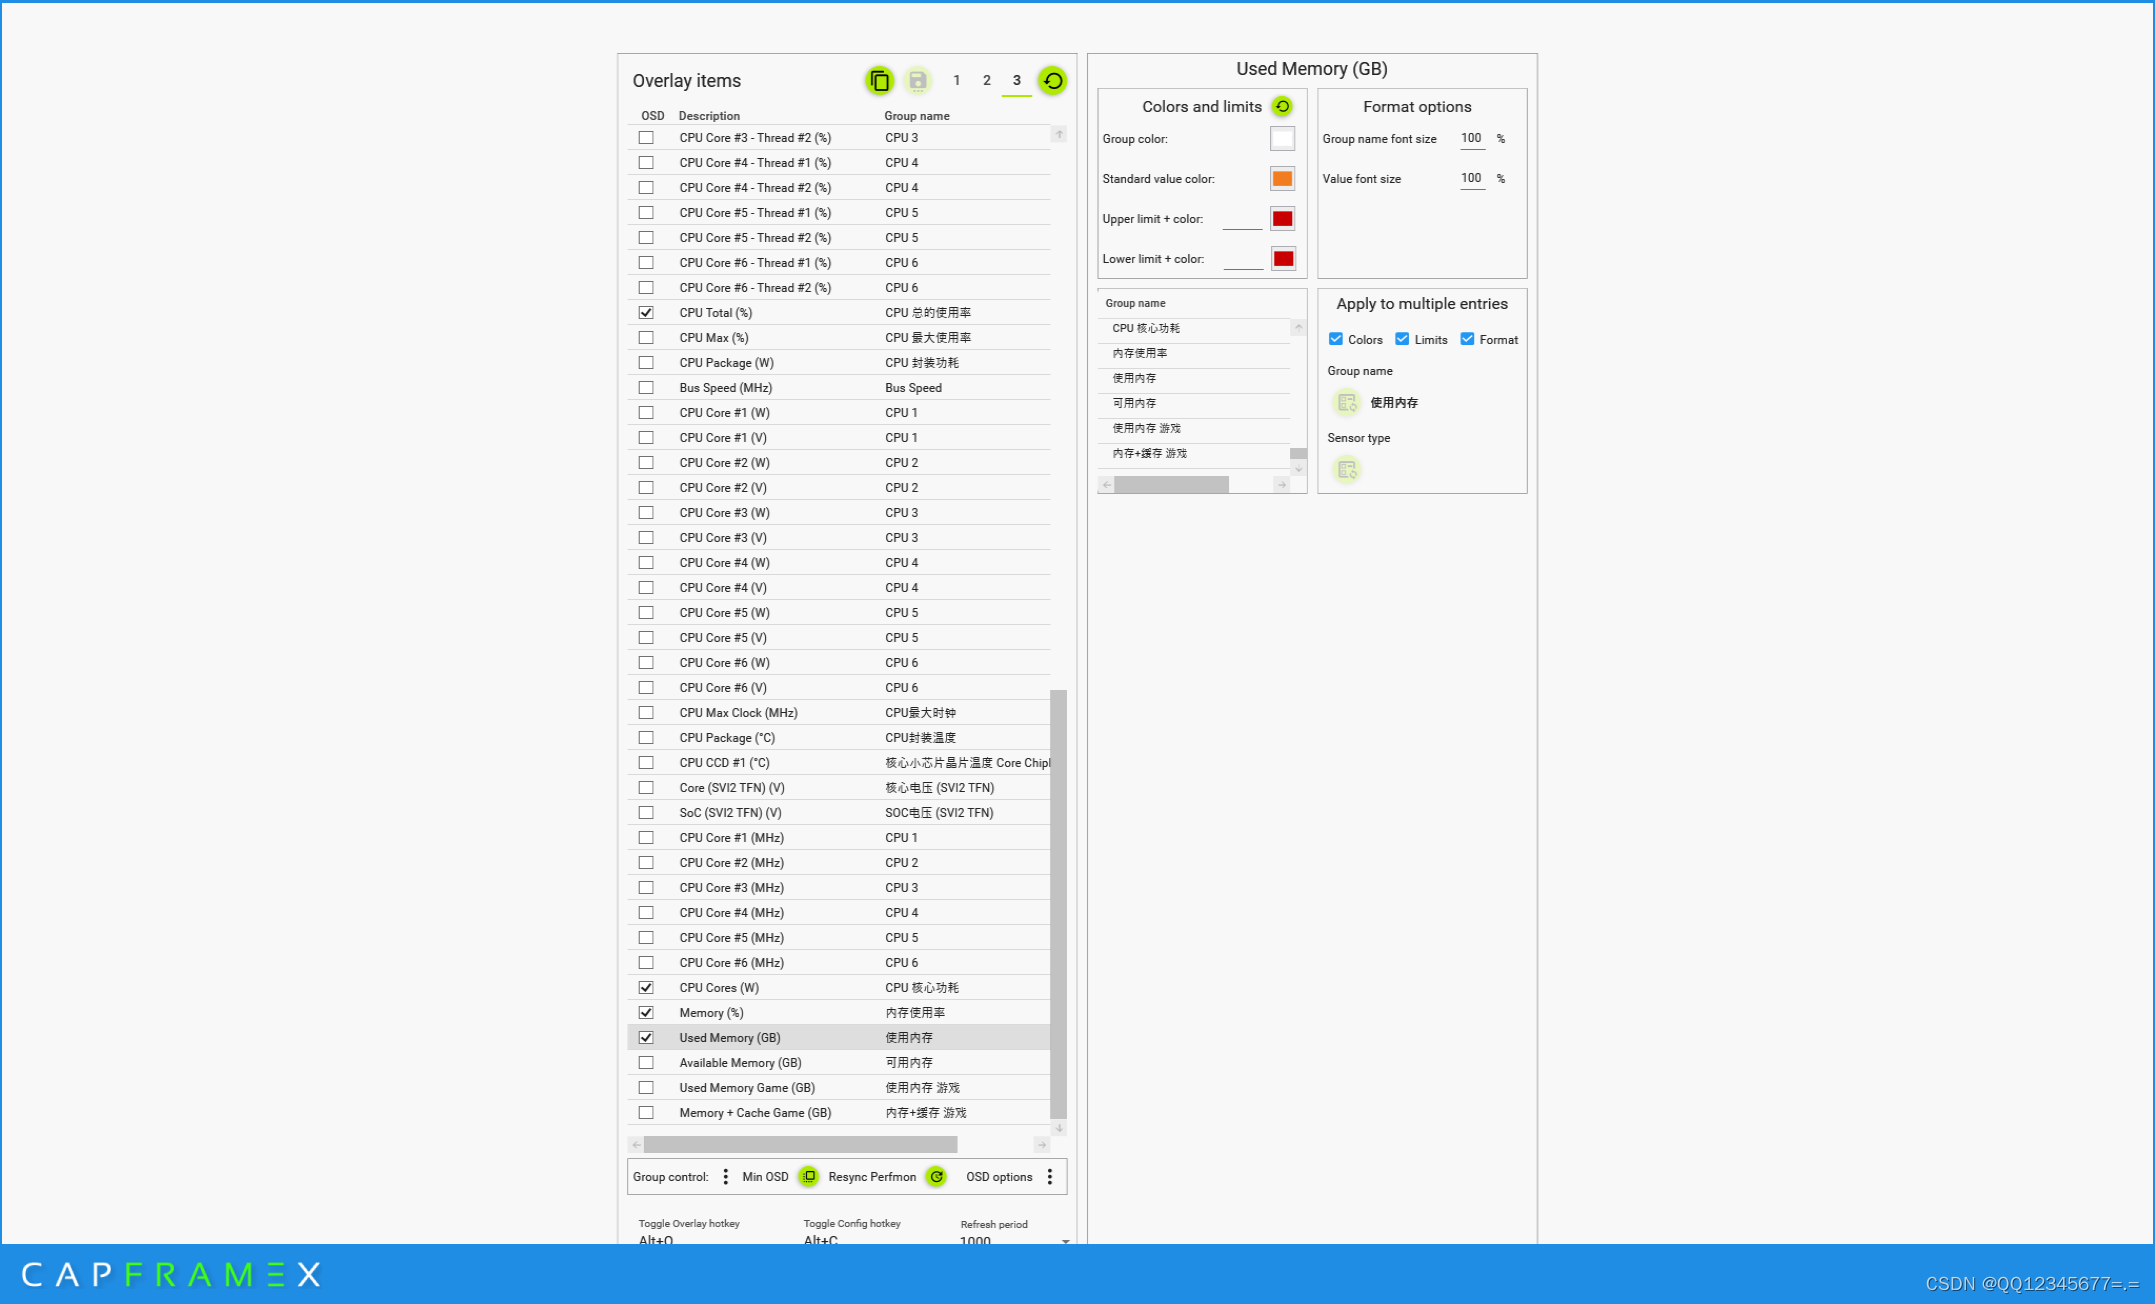
Task: Click the Description column header
Action: coord(709,116)
